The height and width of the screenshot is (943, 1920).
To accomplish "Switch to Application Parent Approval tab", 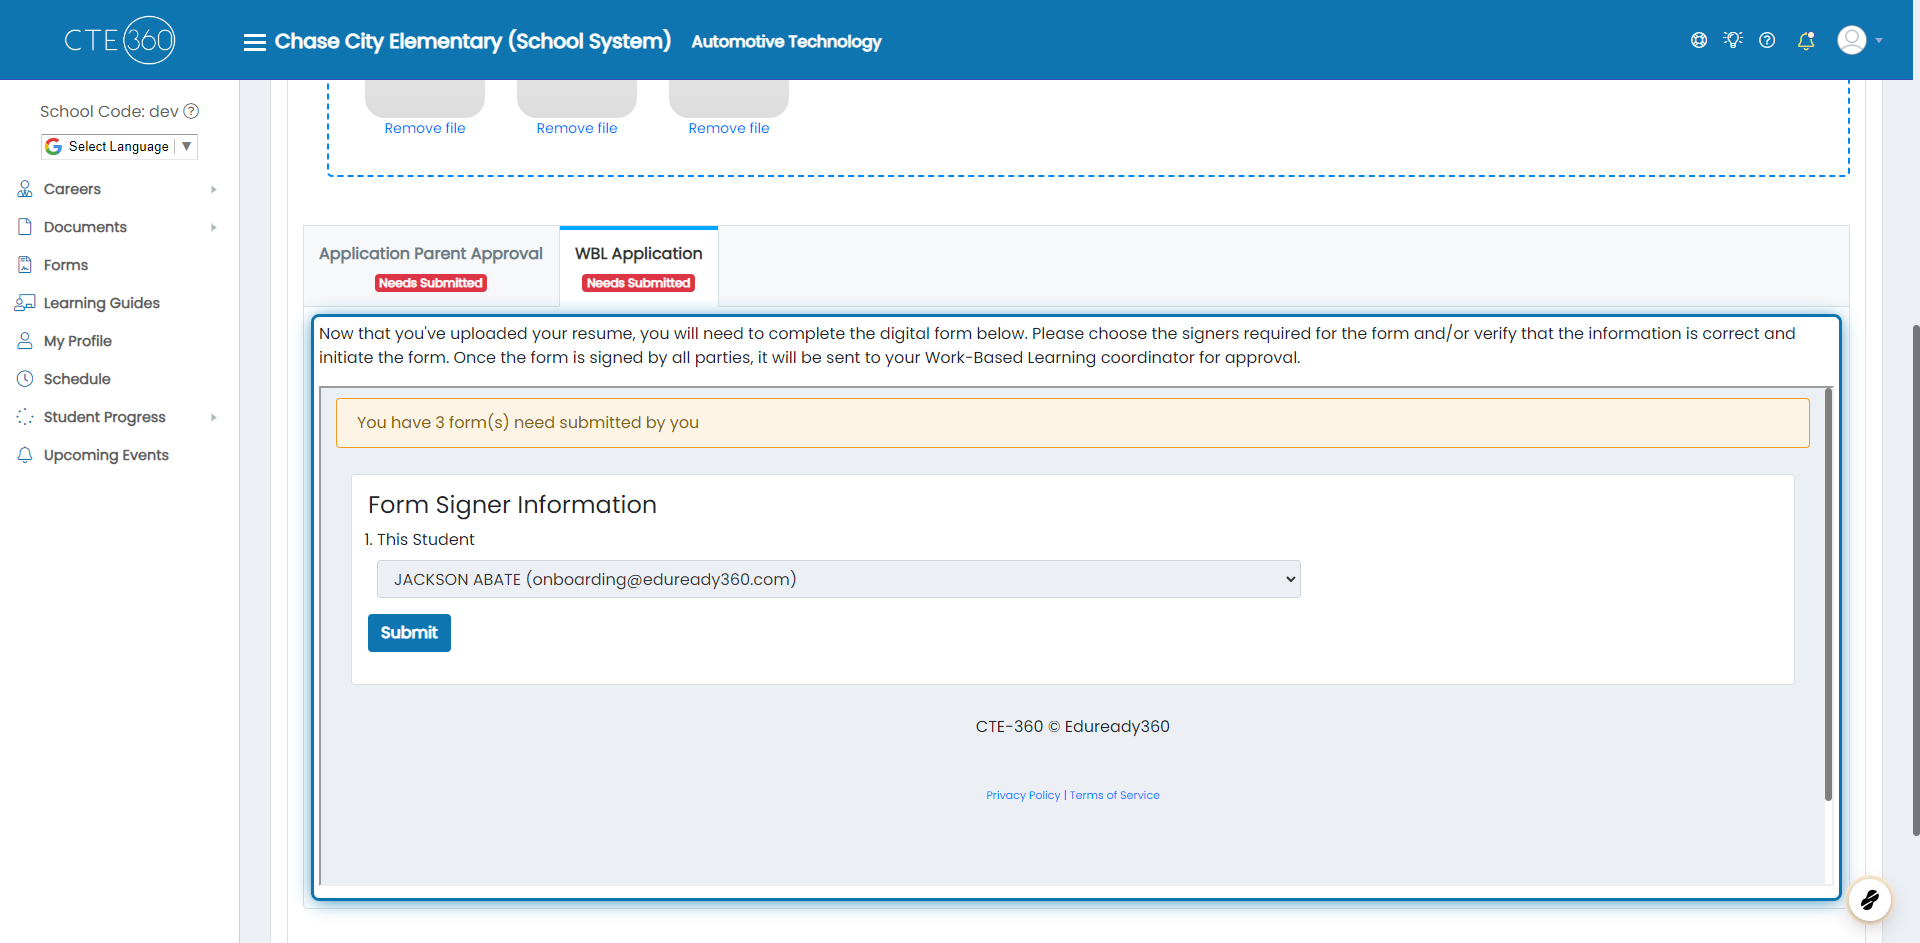I will (431, 266).
